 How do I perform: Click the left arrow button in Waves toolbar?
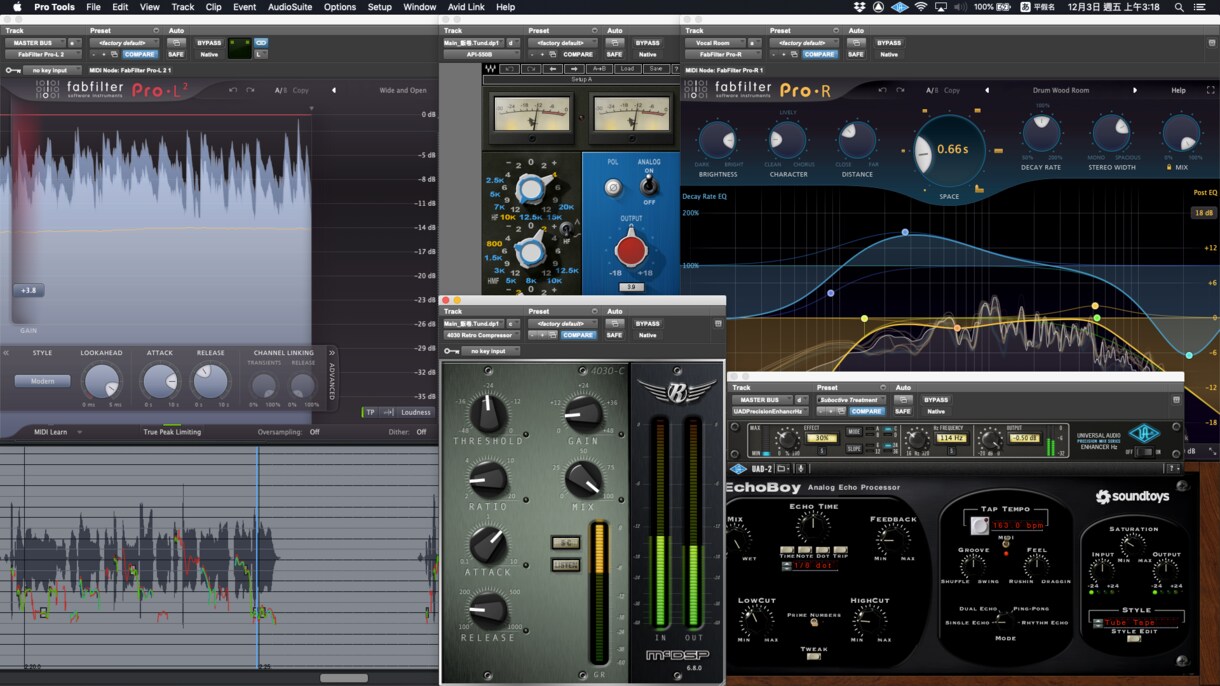tap(551, 69)
